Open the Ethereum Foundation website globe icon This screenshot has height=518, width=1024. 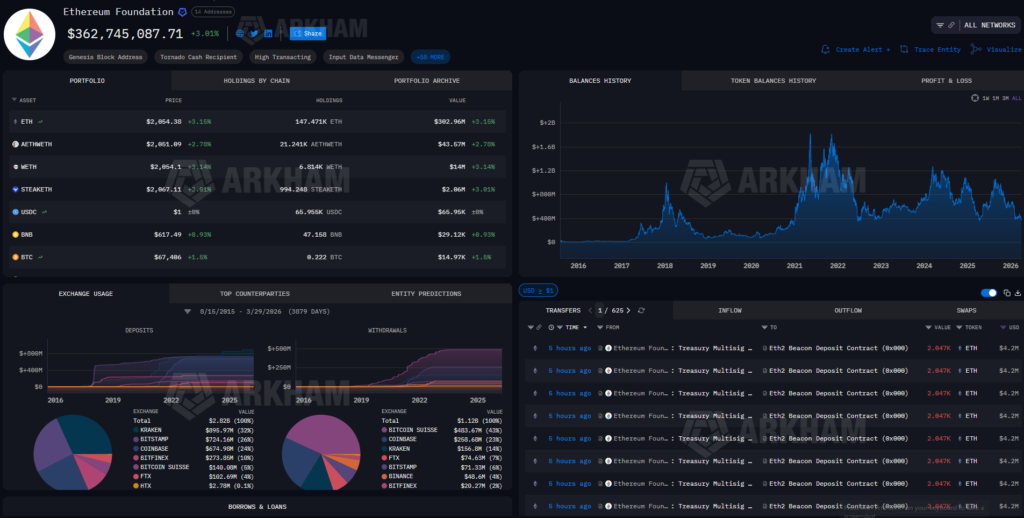240,33
